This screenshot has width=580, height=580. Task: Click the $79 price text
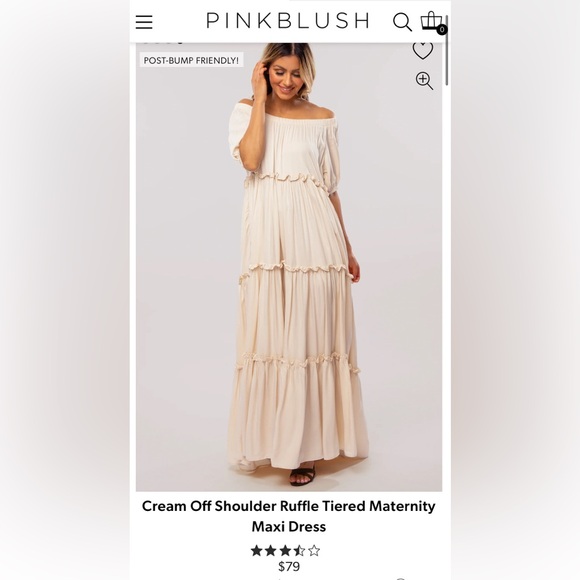[x=289, y=566]
